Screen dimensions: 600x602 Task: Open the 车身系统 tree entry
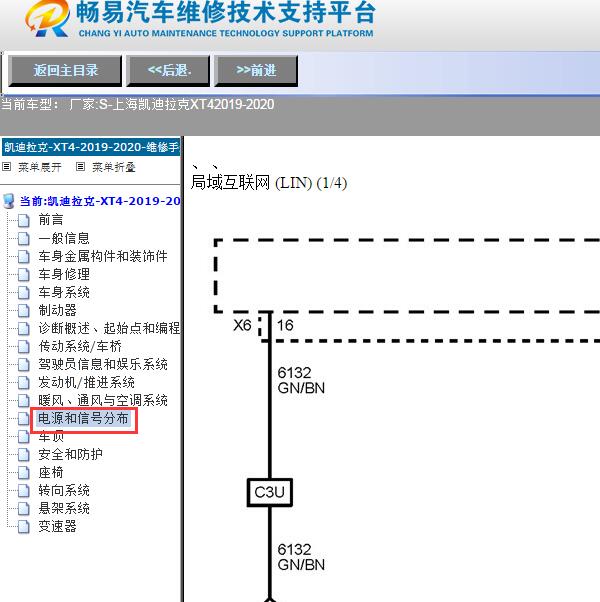(64, 292)
